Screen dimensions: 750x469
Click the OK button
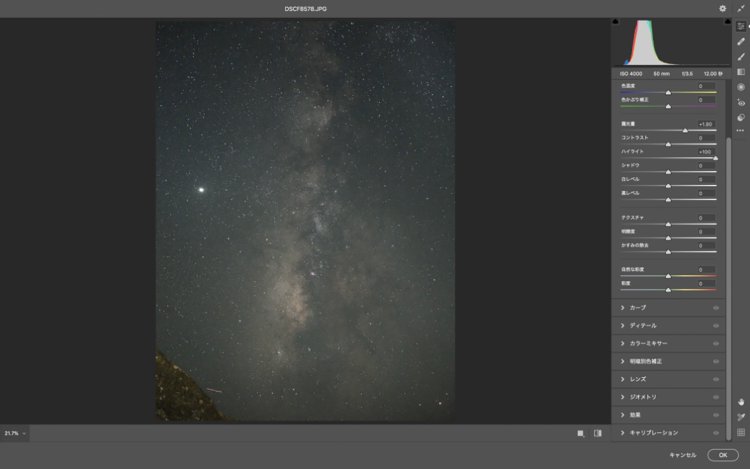pos(723,455)
